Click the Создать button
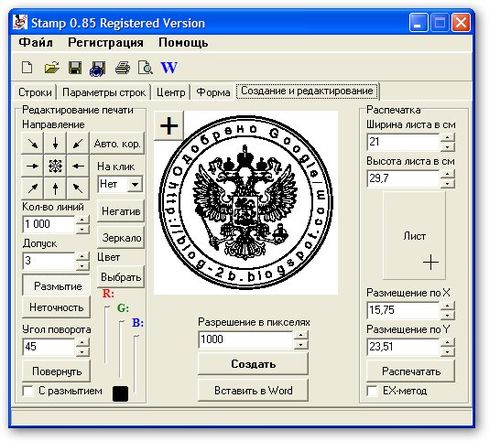The width and height of the screenshot is (500, 441). point(253,364)
